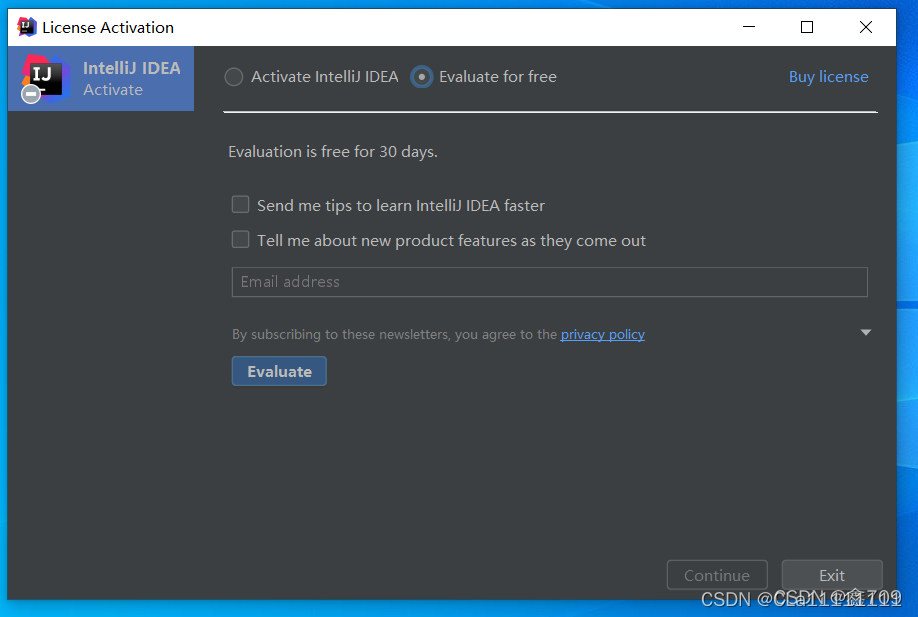Click the Exit button

(x=832, y=575)
